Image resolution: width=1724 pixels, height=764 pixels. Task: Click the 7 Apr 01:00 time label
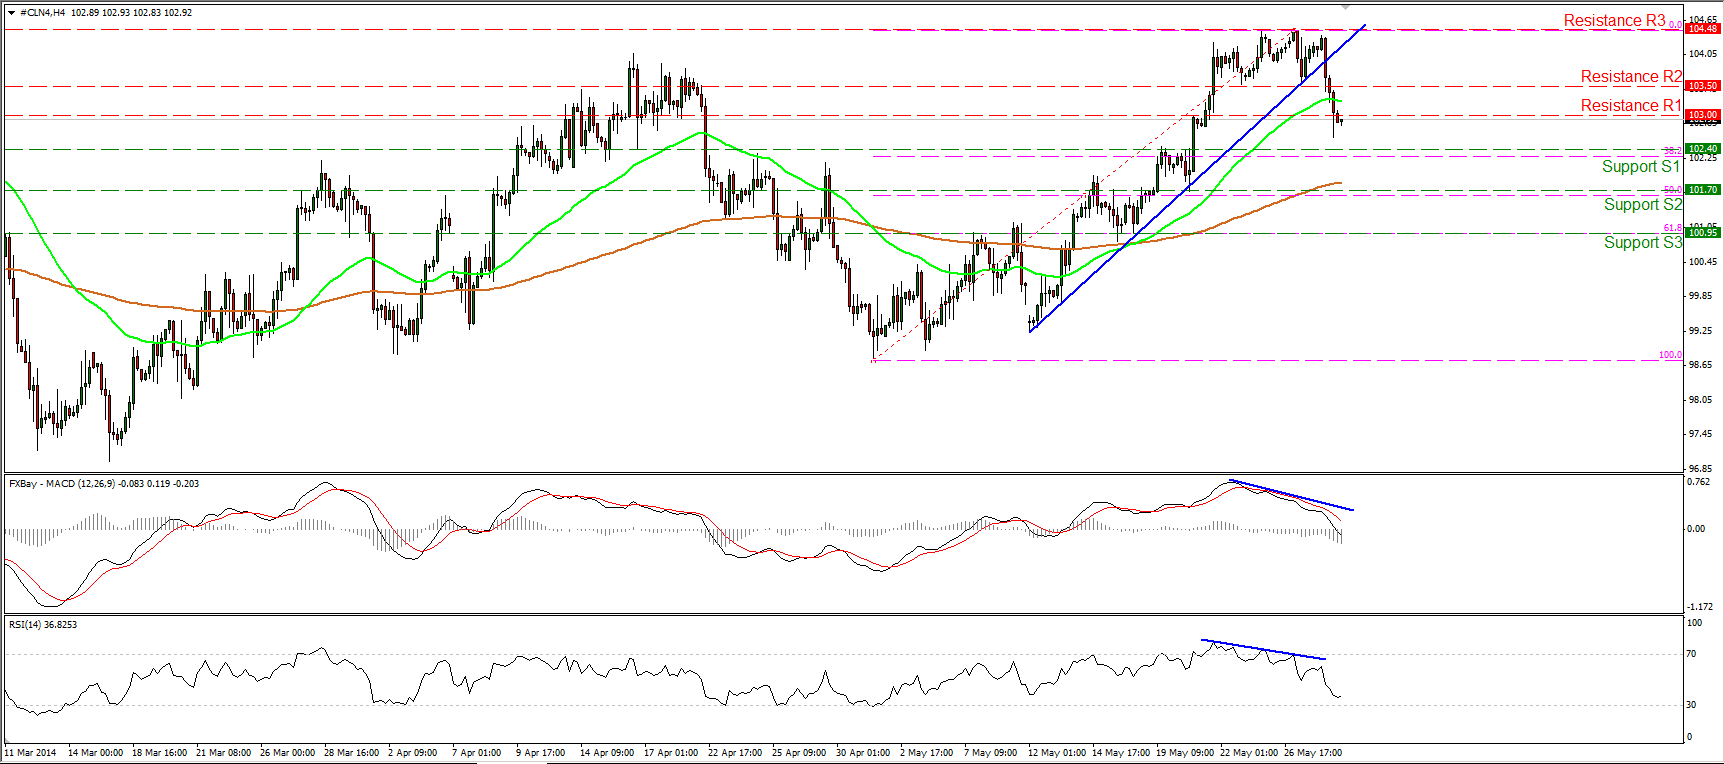click(x=477, y=753)
